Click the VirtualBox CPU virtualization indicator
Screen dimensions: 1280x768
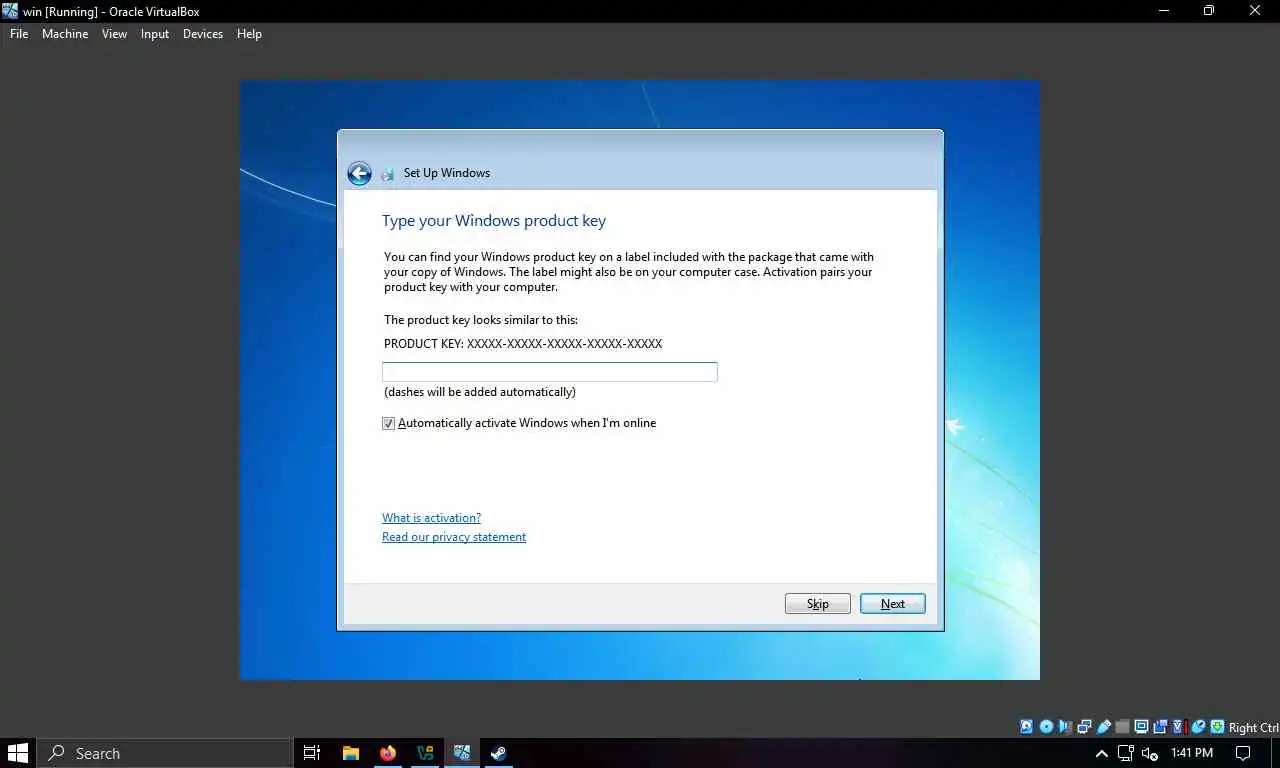click(1179, 727)
